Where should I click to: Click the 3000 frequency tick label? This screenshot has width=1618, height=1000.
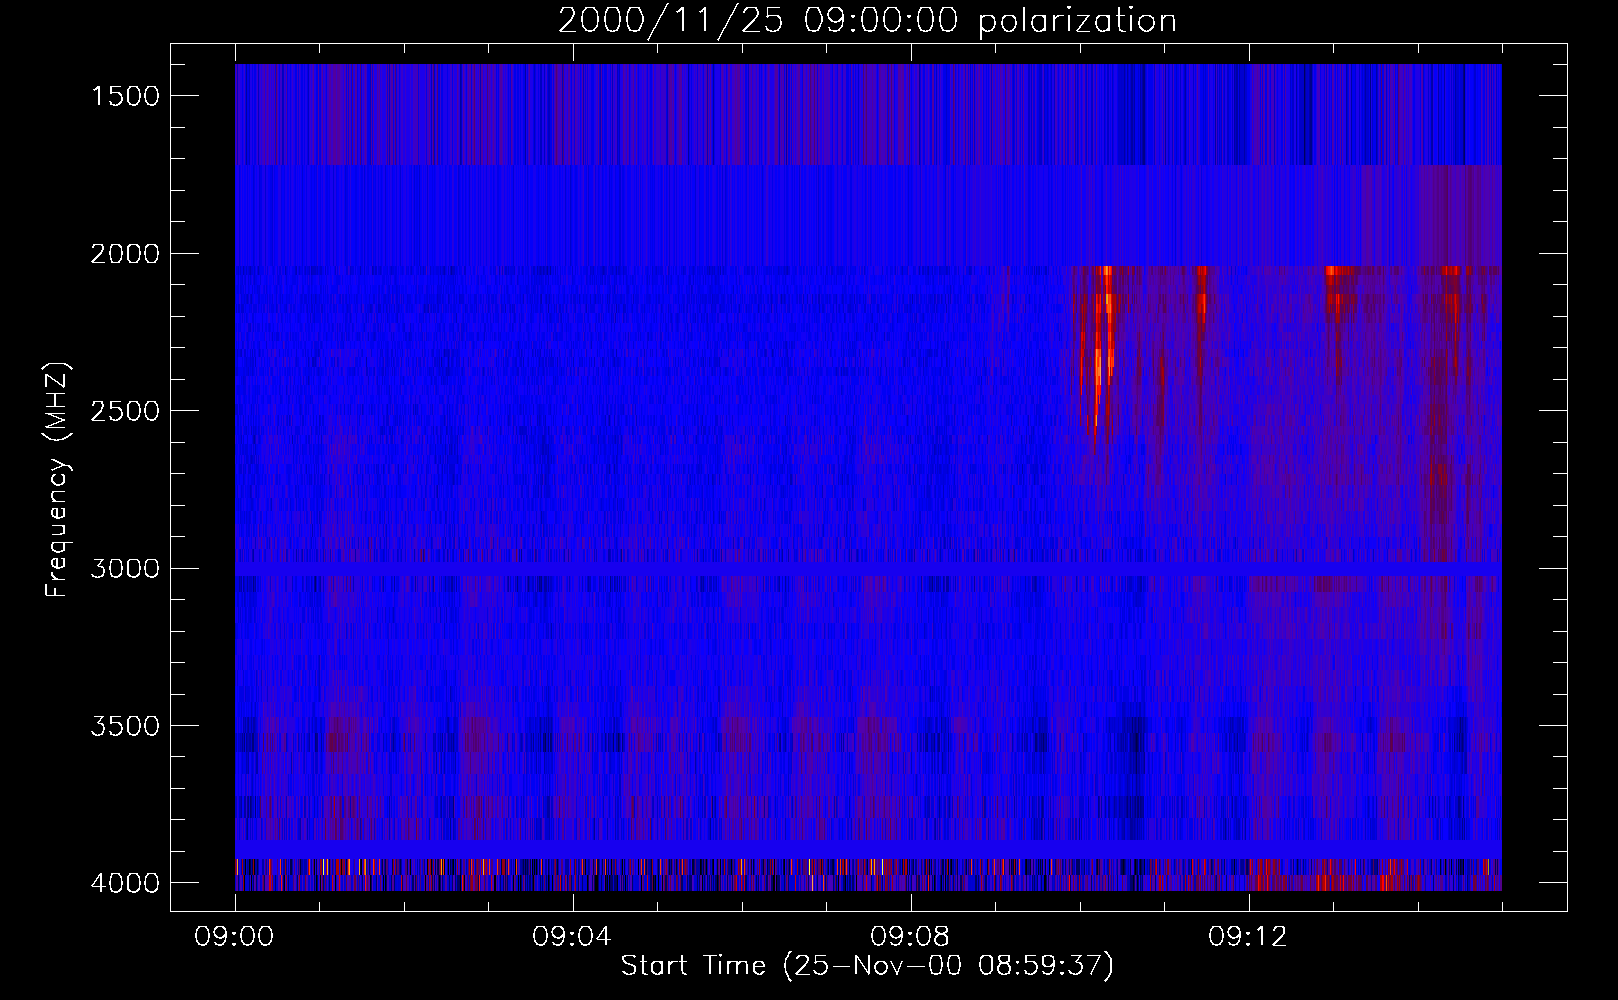125,569
